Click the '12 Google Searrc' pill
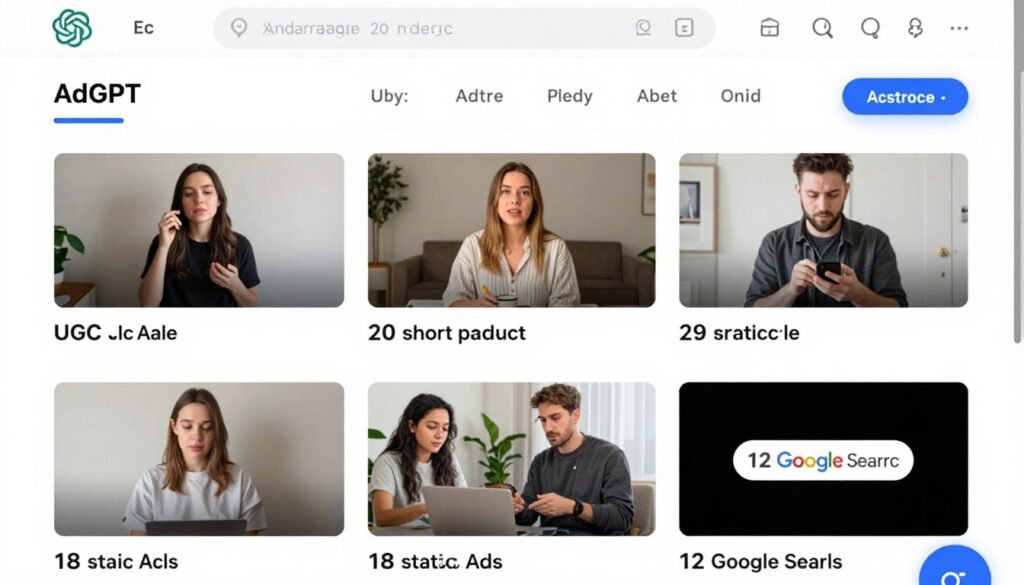This screenshot has width=1024, height=585. click(x=823, y=460)
